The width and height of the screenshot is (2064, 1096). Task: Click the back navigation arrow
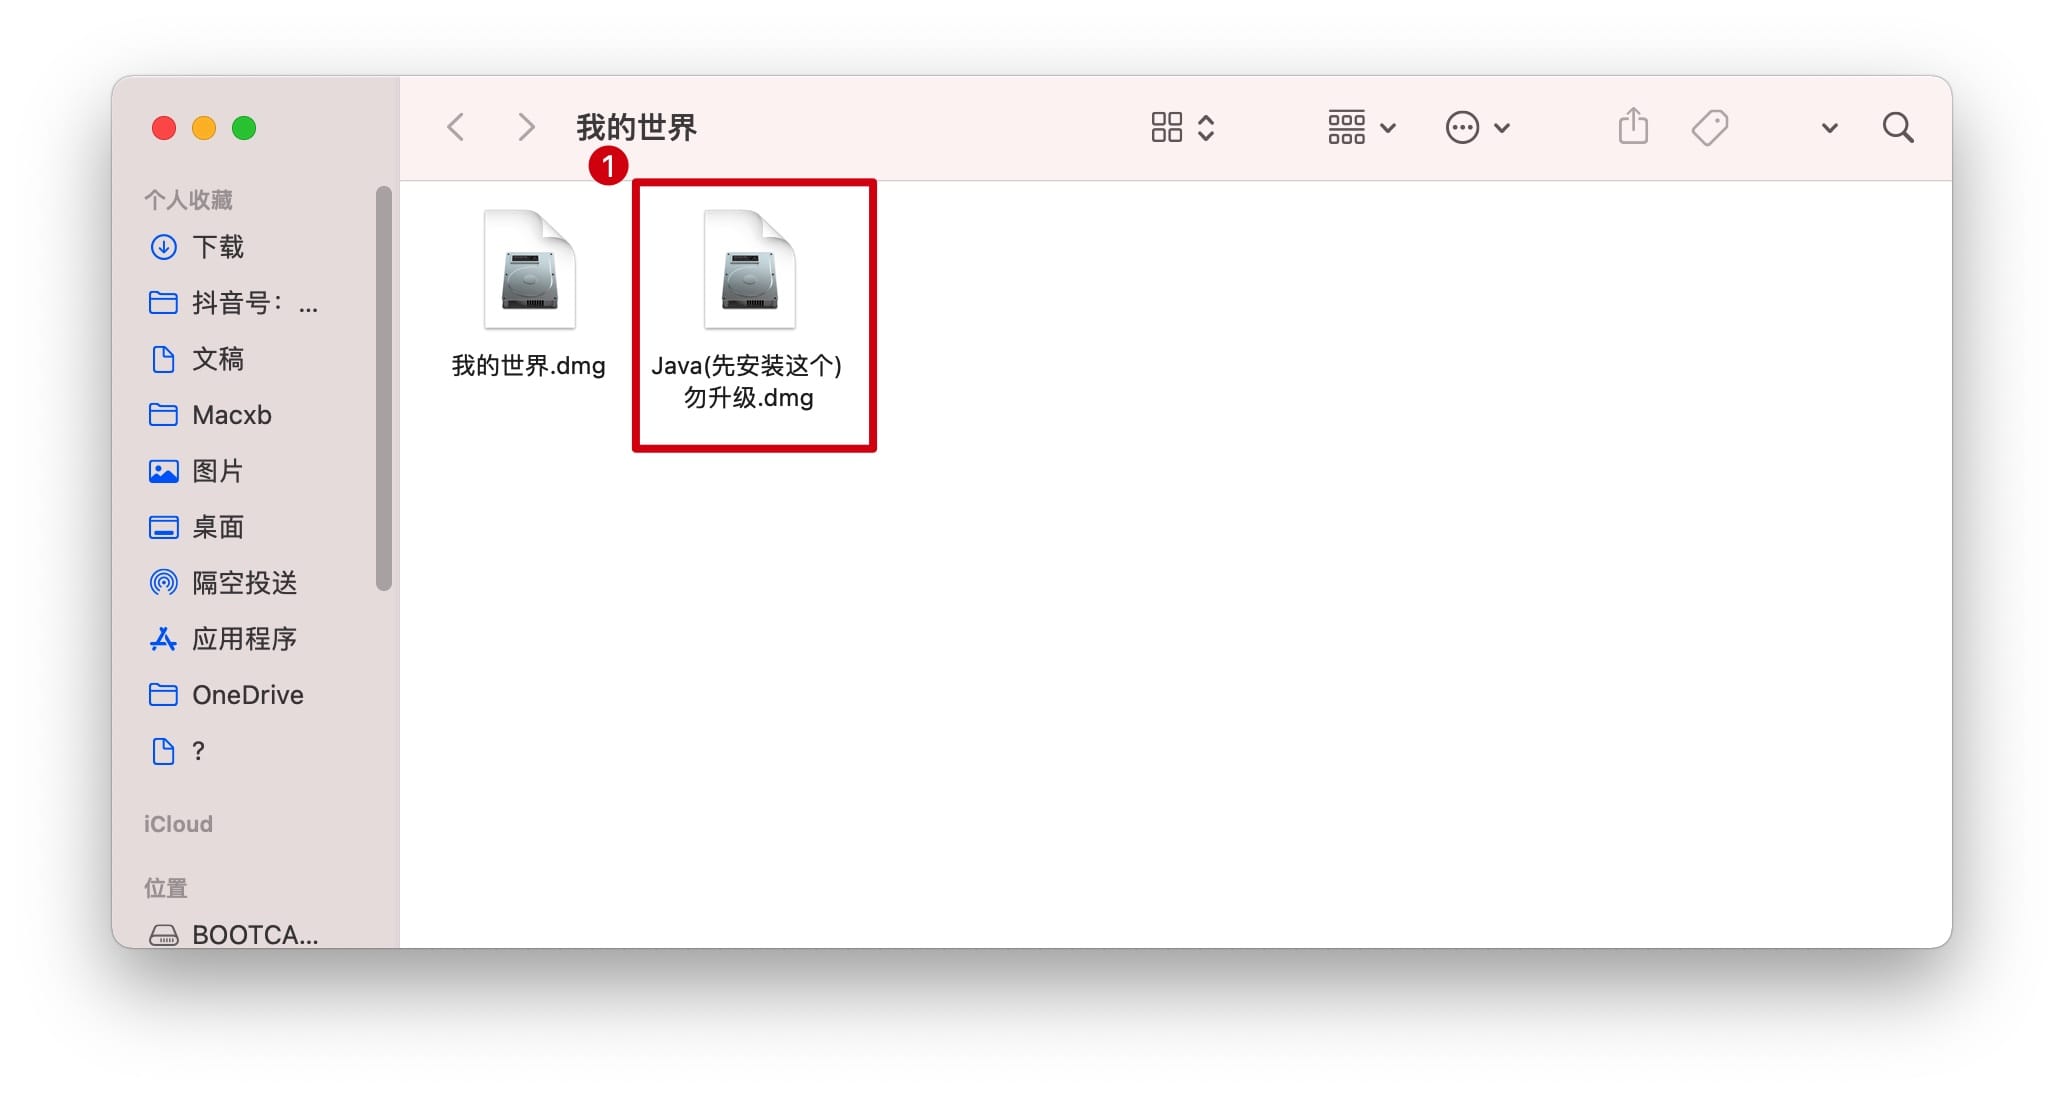coord(456,127)
